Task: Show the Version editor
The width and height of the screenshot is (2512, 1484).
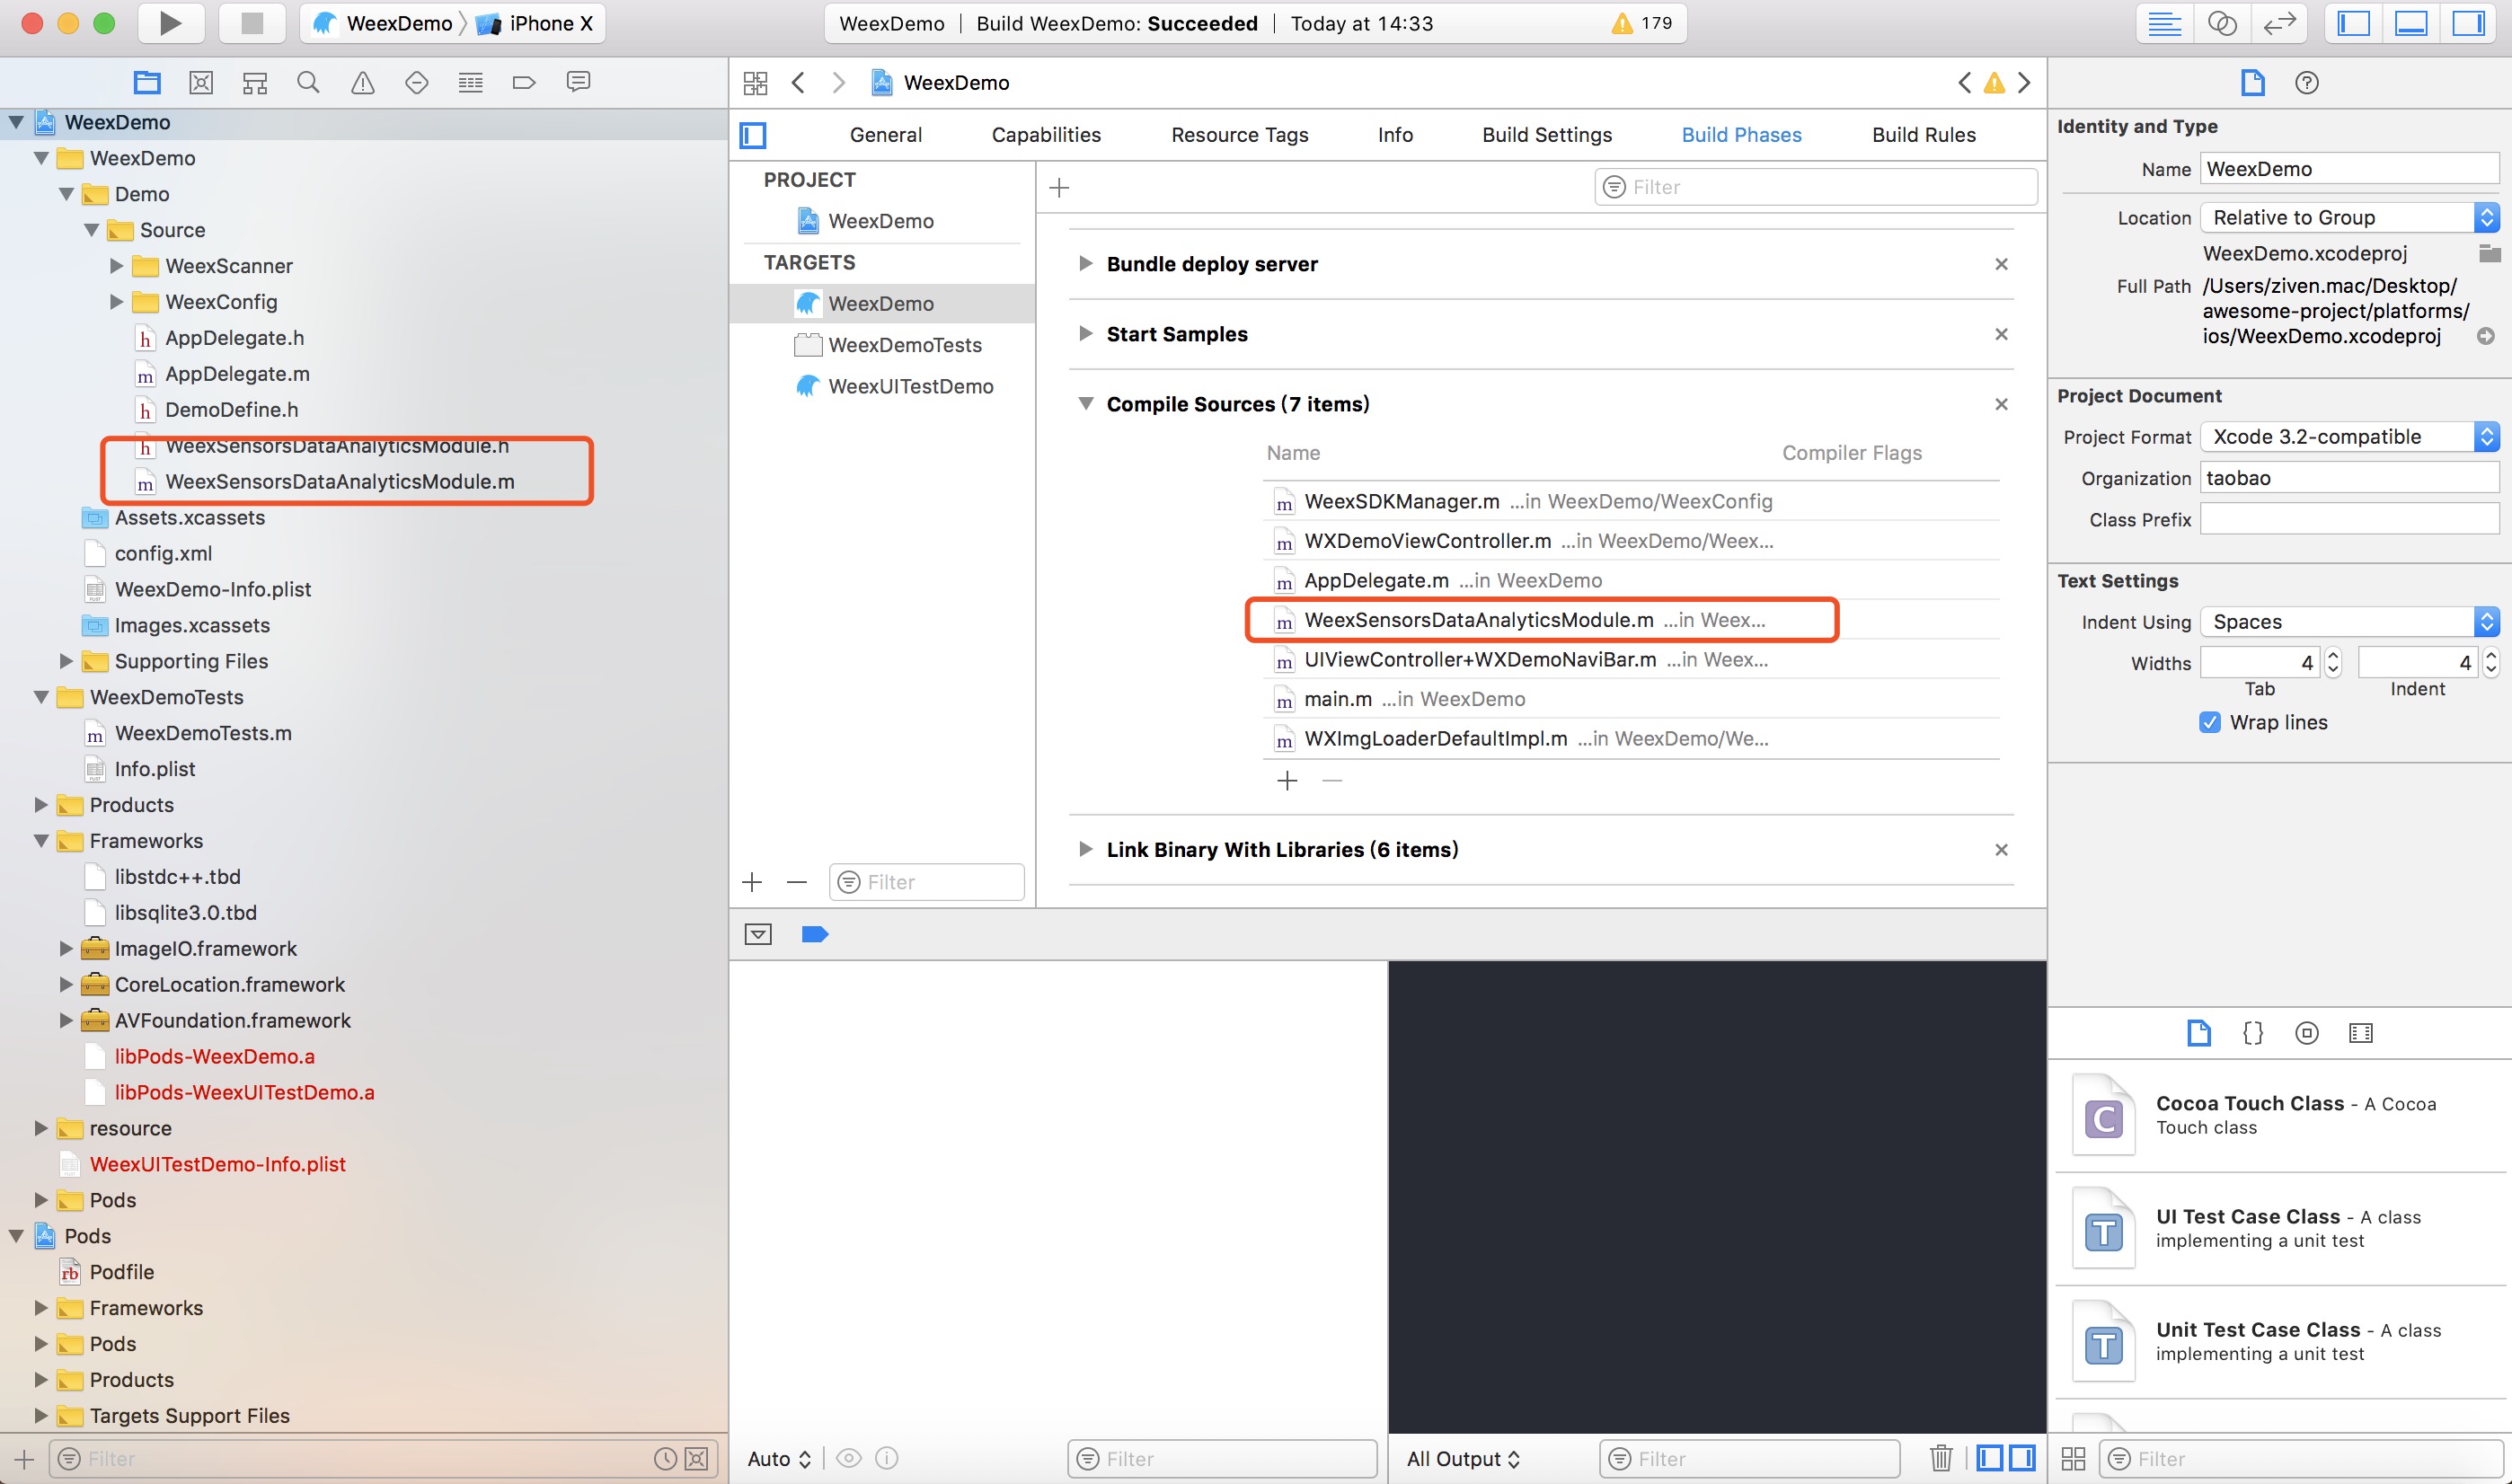Action: pyautogui.click(x=2279, y=23)
